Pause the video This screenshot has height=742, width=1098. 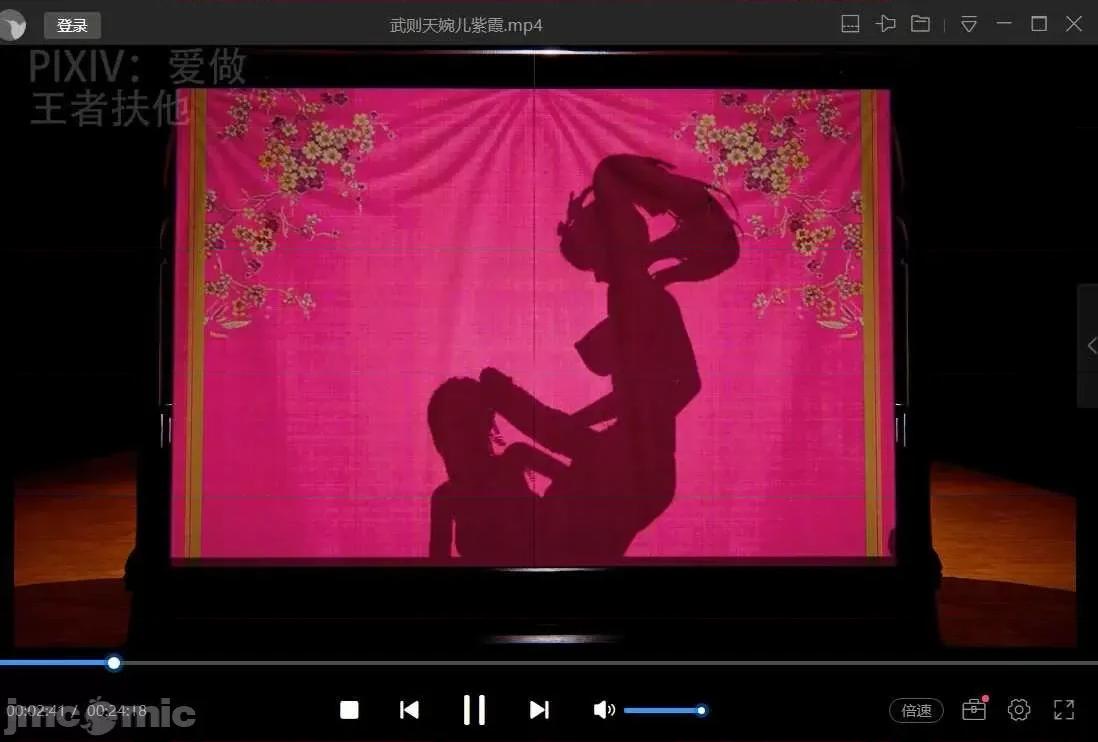point(474,710)
